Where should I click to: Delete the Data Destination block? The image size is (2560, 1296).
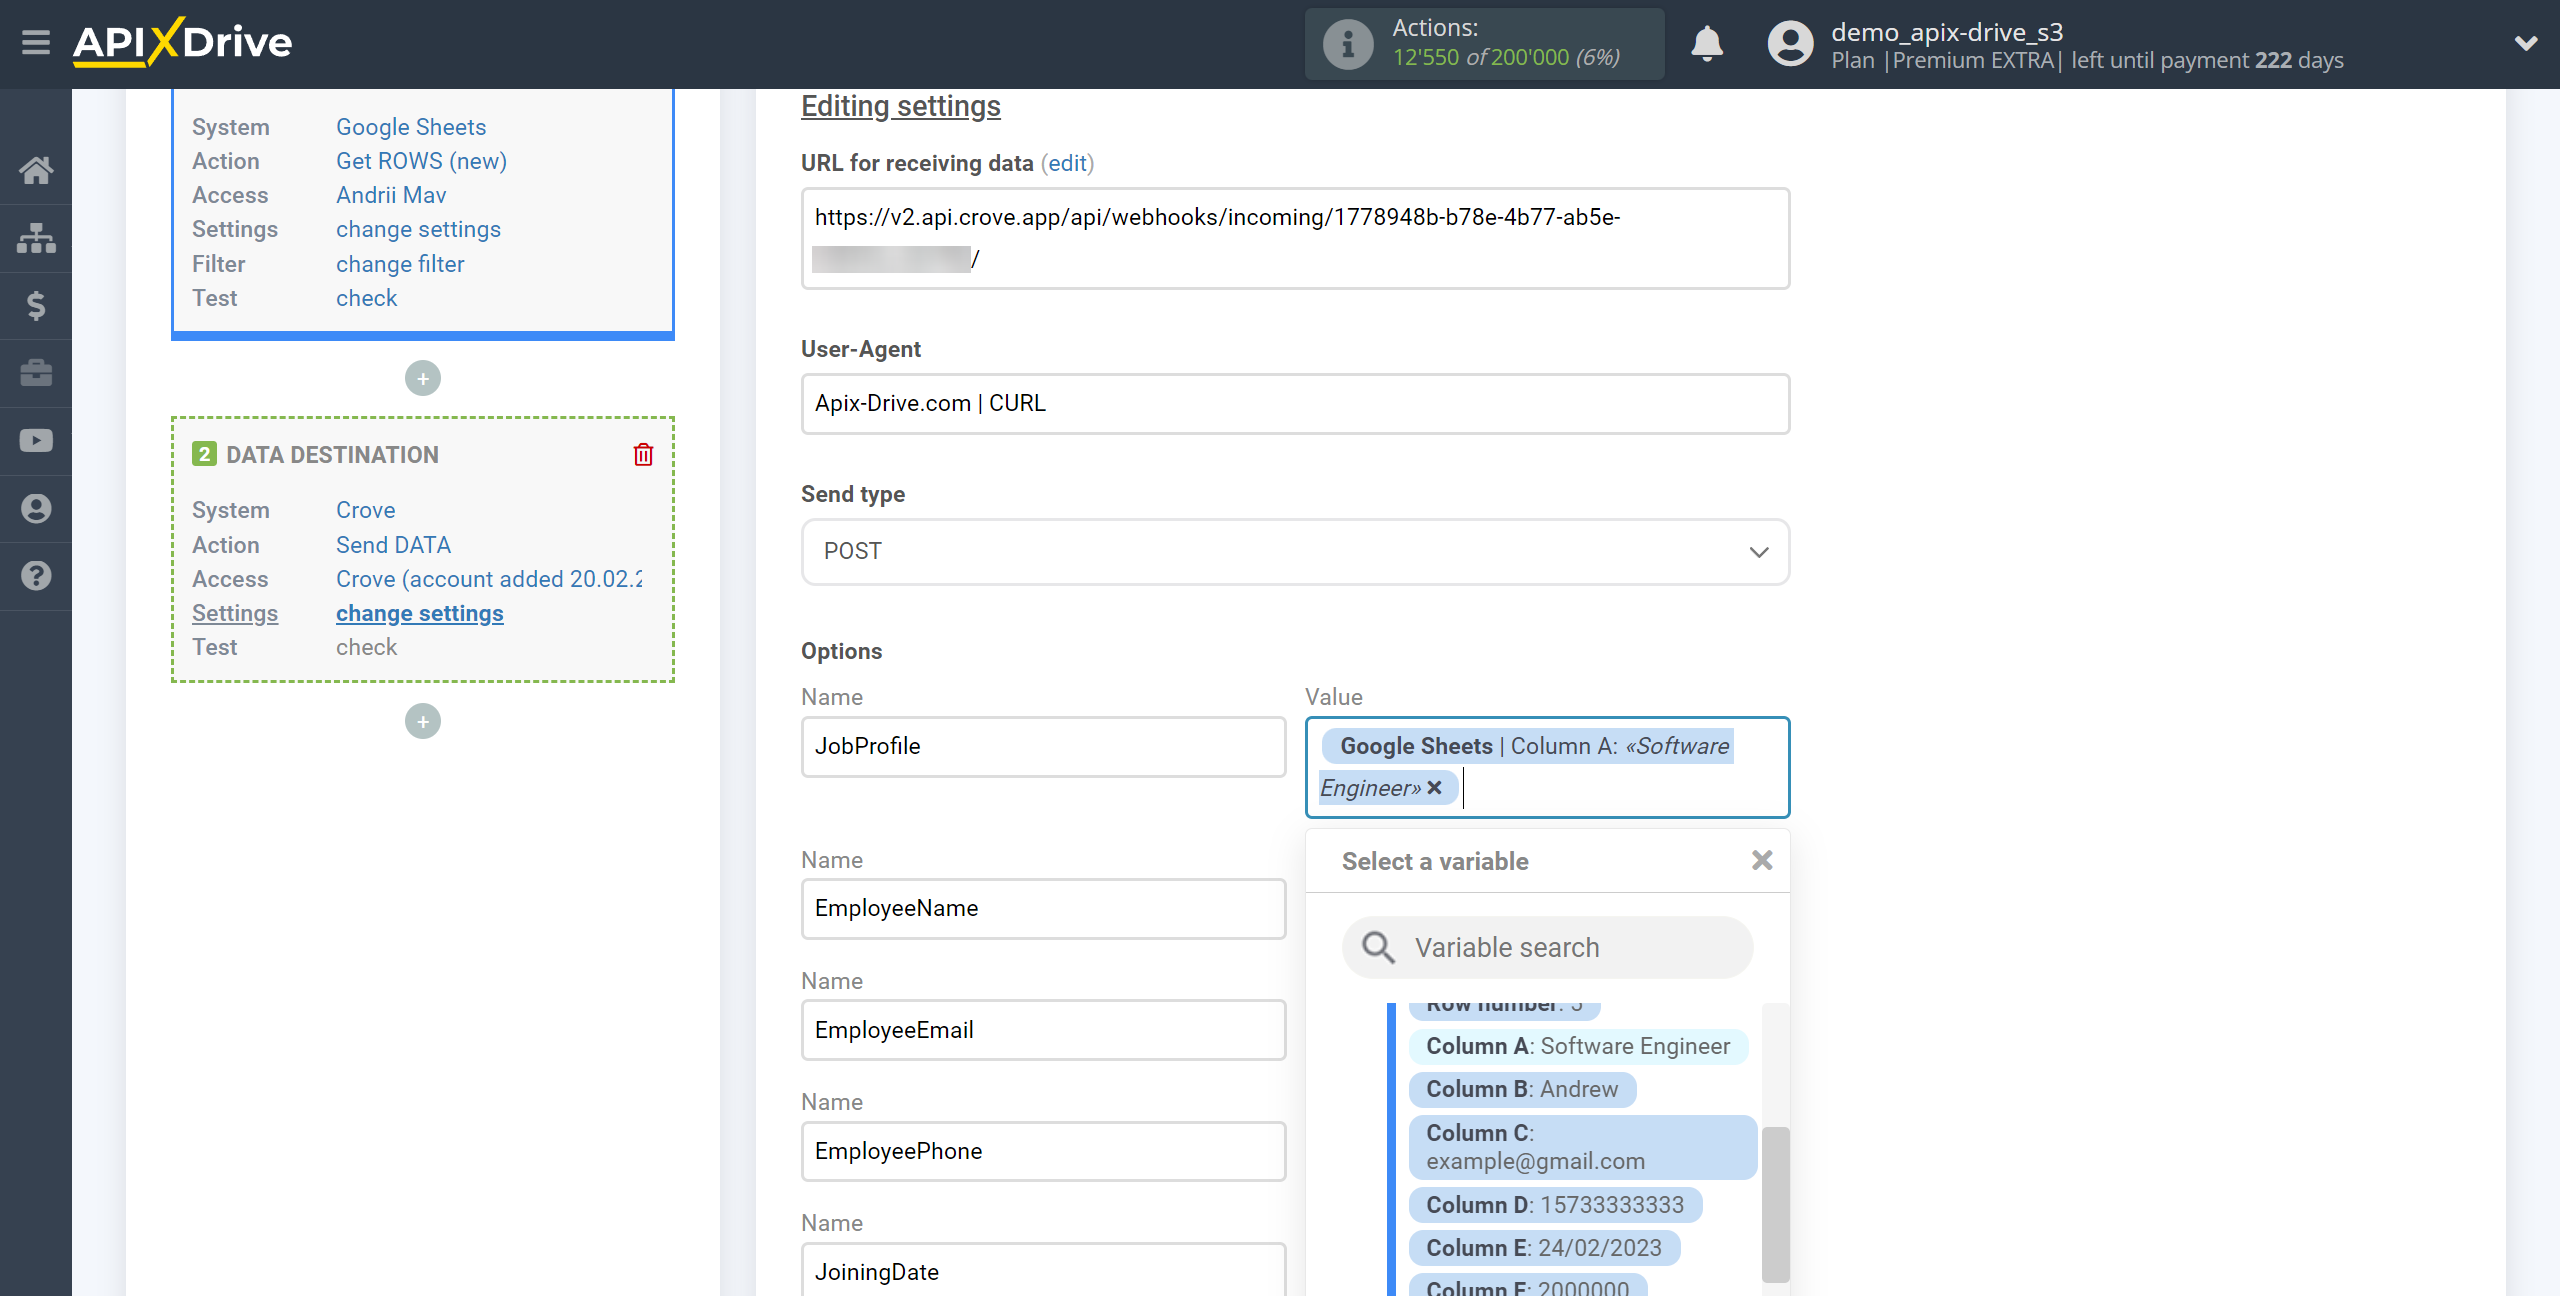tap(643, 455)
